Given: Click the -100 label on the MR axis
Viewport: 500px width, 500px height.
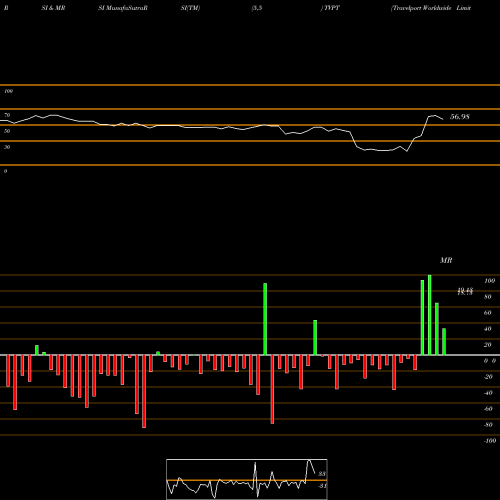Looking at the screenshot, I should [490, 441].
